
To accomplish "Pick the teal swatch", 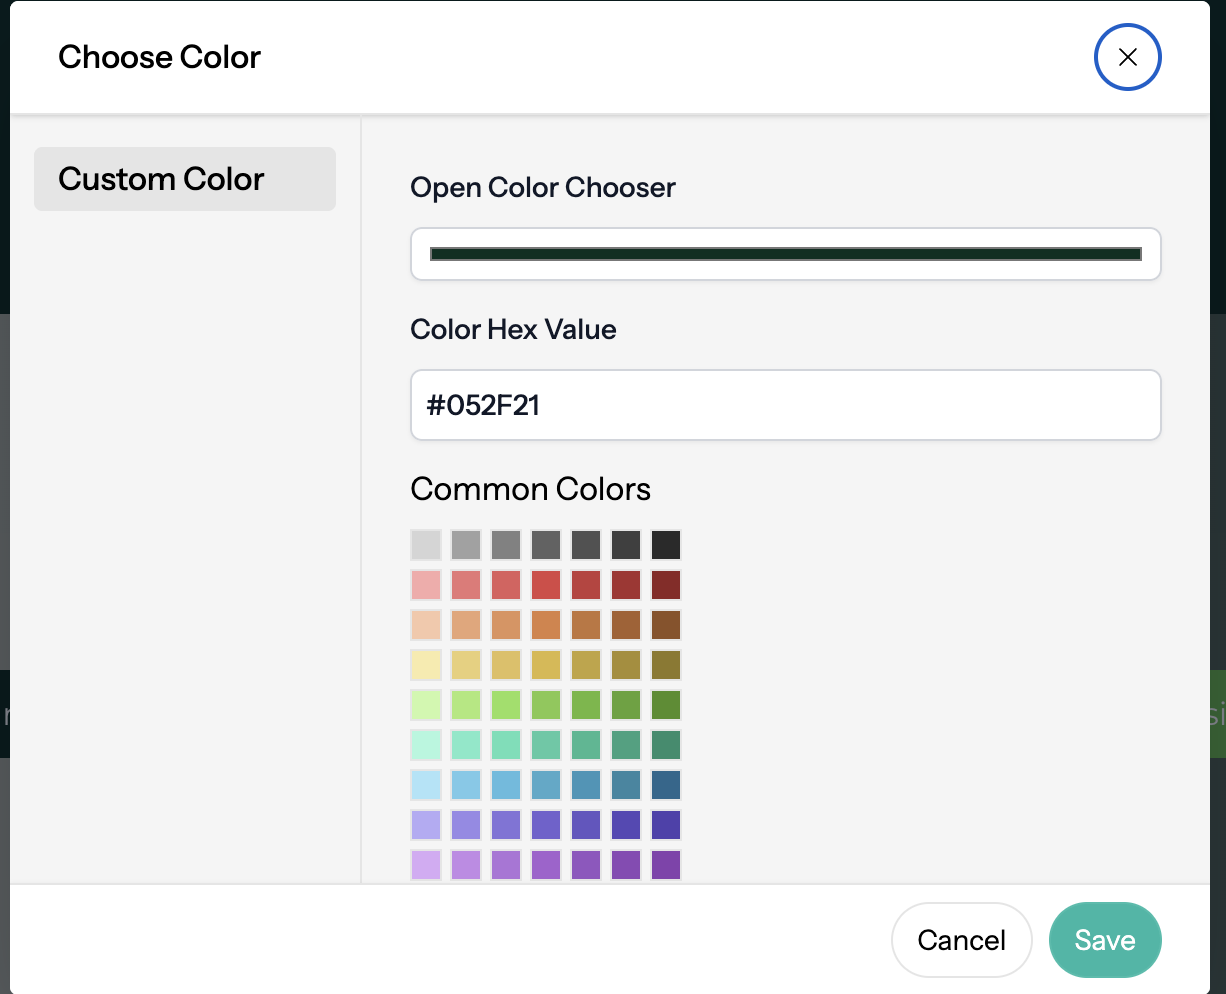I will (625, 744).
